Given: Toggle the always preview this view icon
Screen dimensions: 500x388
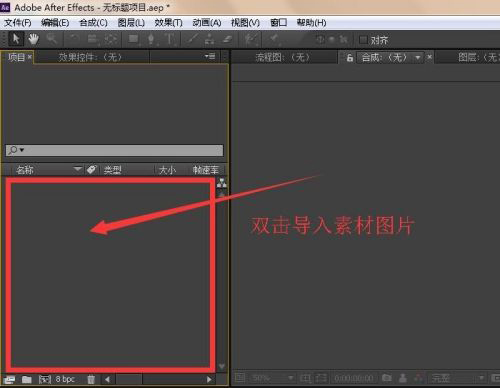Looking at the screenshot, I should (x=239, y=378).
